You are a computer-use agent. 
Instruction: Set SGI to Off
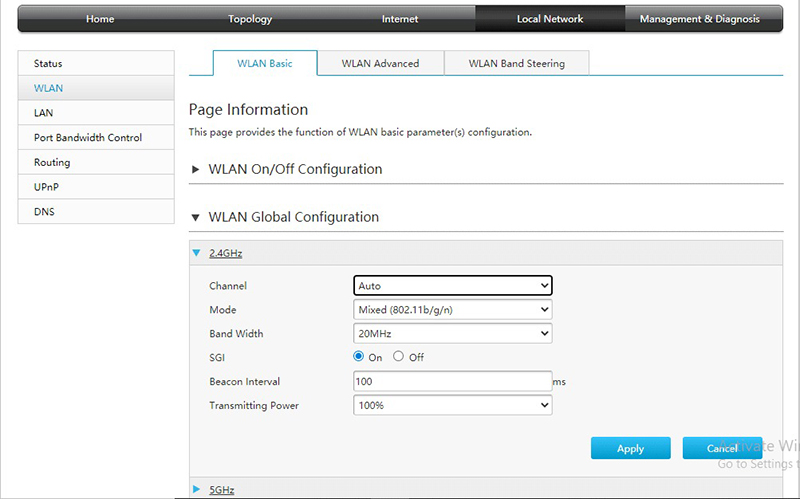coord(398,357)
